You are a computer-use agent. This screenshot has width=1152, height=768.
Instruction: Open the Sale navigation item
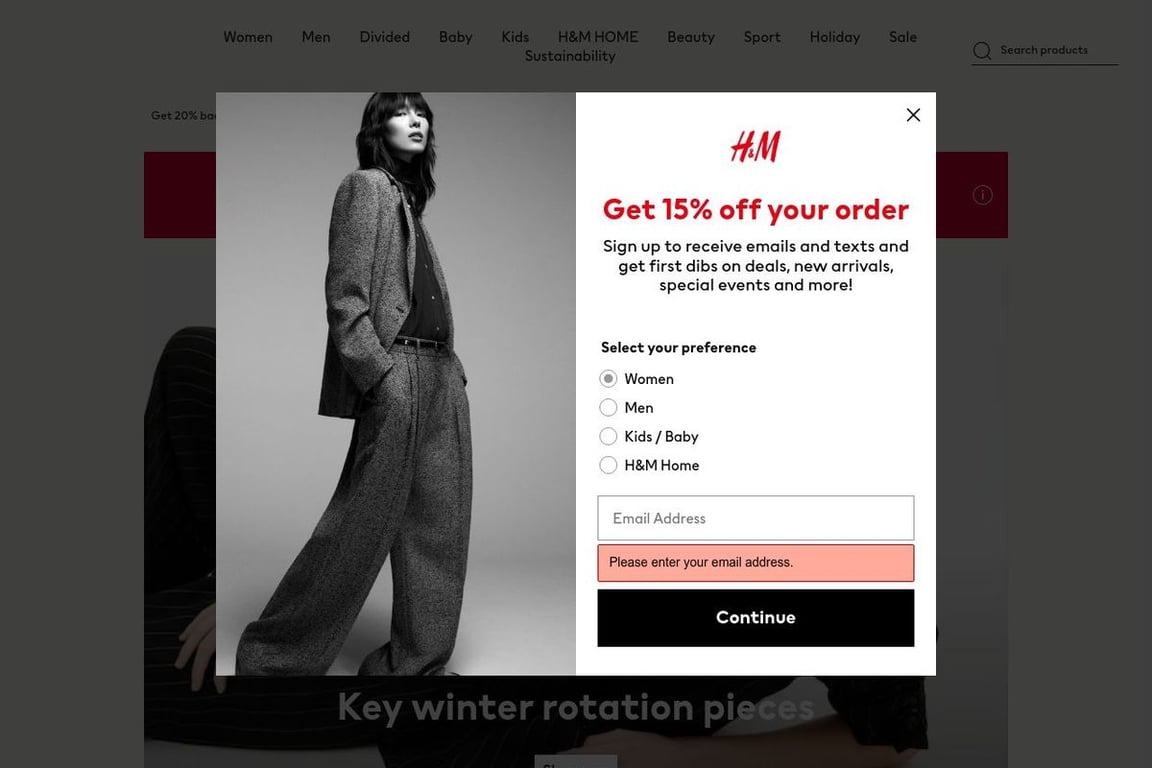point(902,37)
